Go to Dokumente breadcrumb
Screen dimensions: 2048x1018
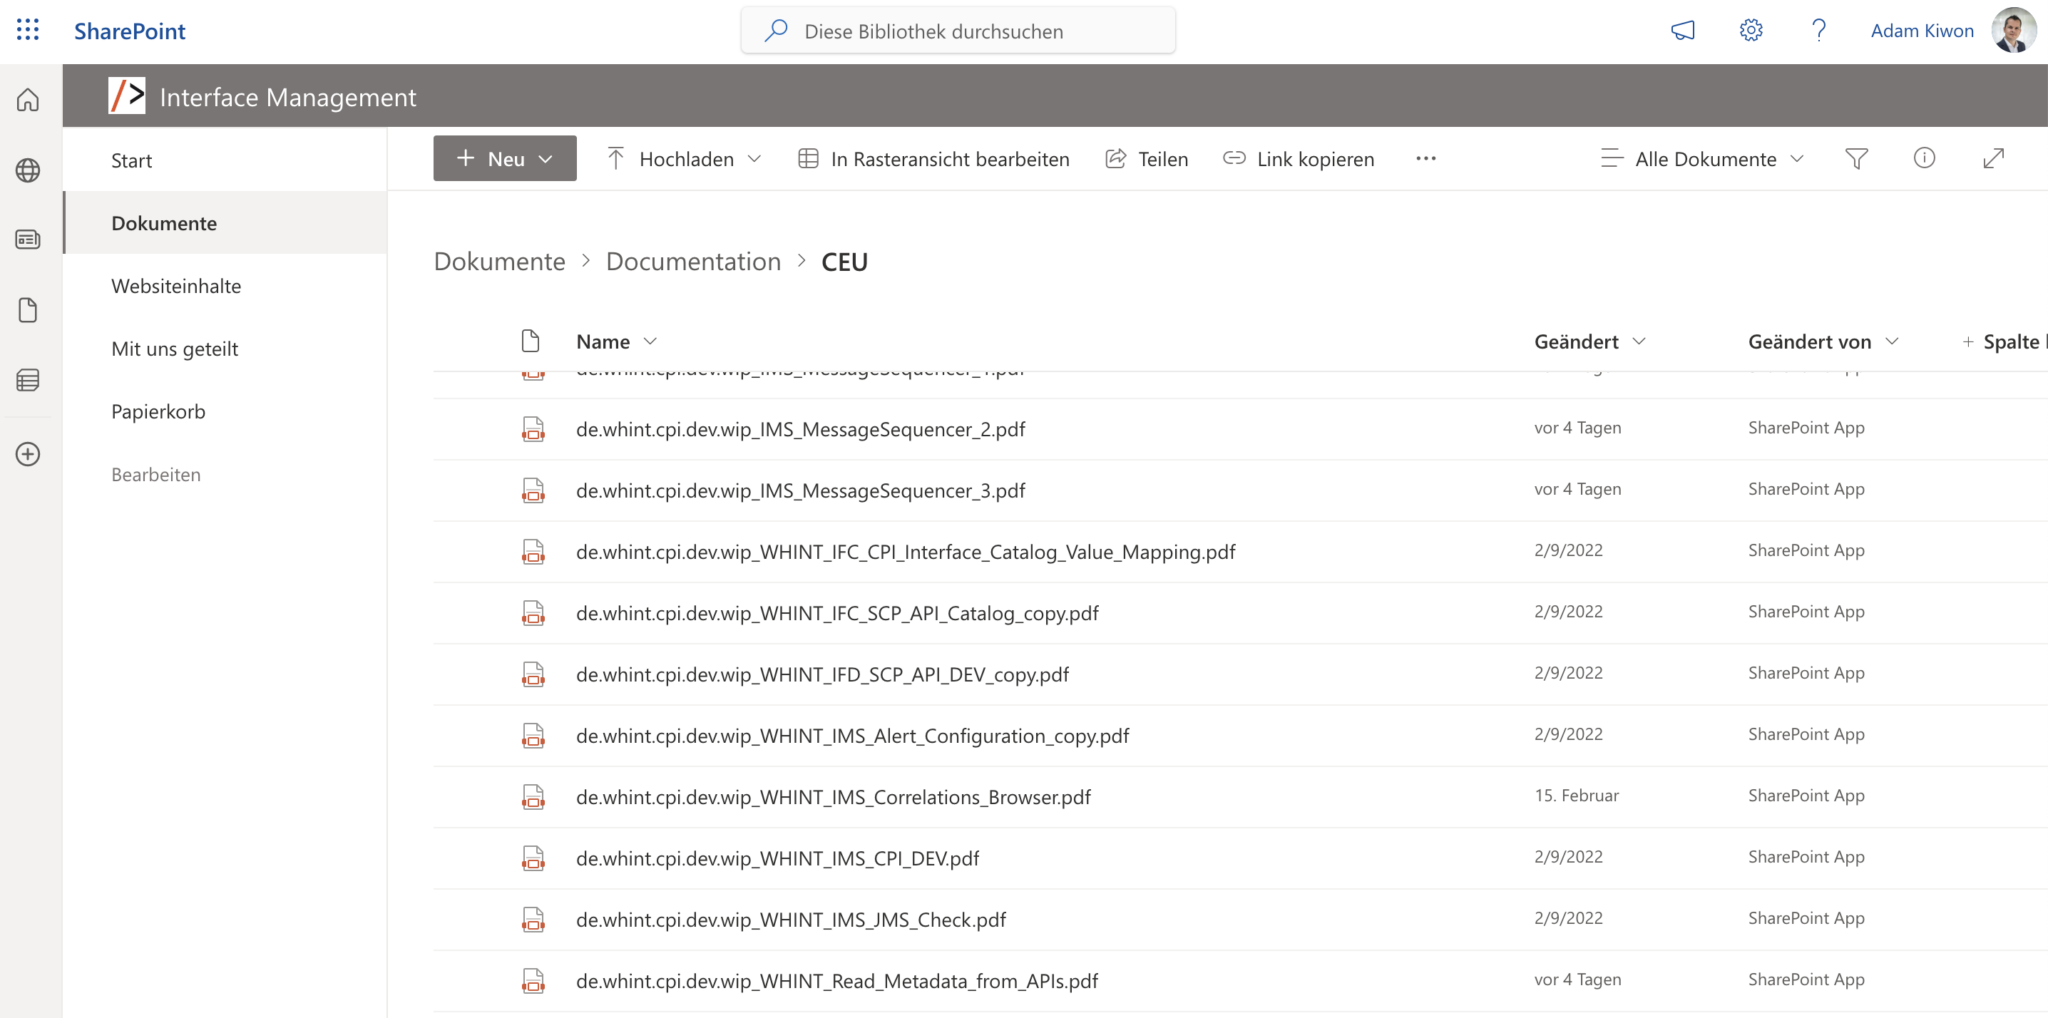[499, 262]
